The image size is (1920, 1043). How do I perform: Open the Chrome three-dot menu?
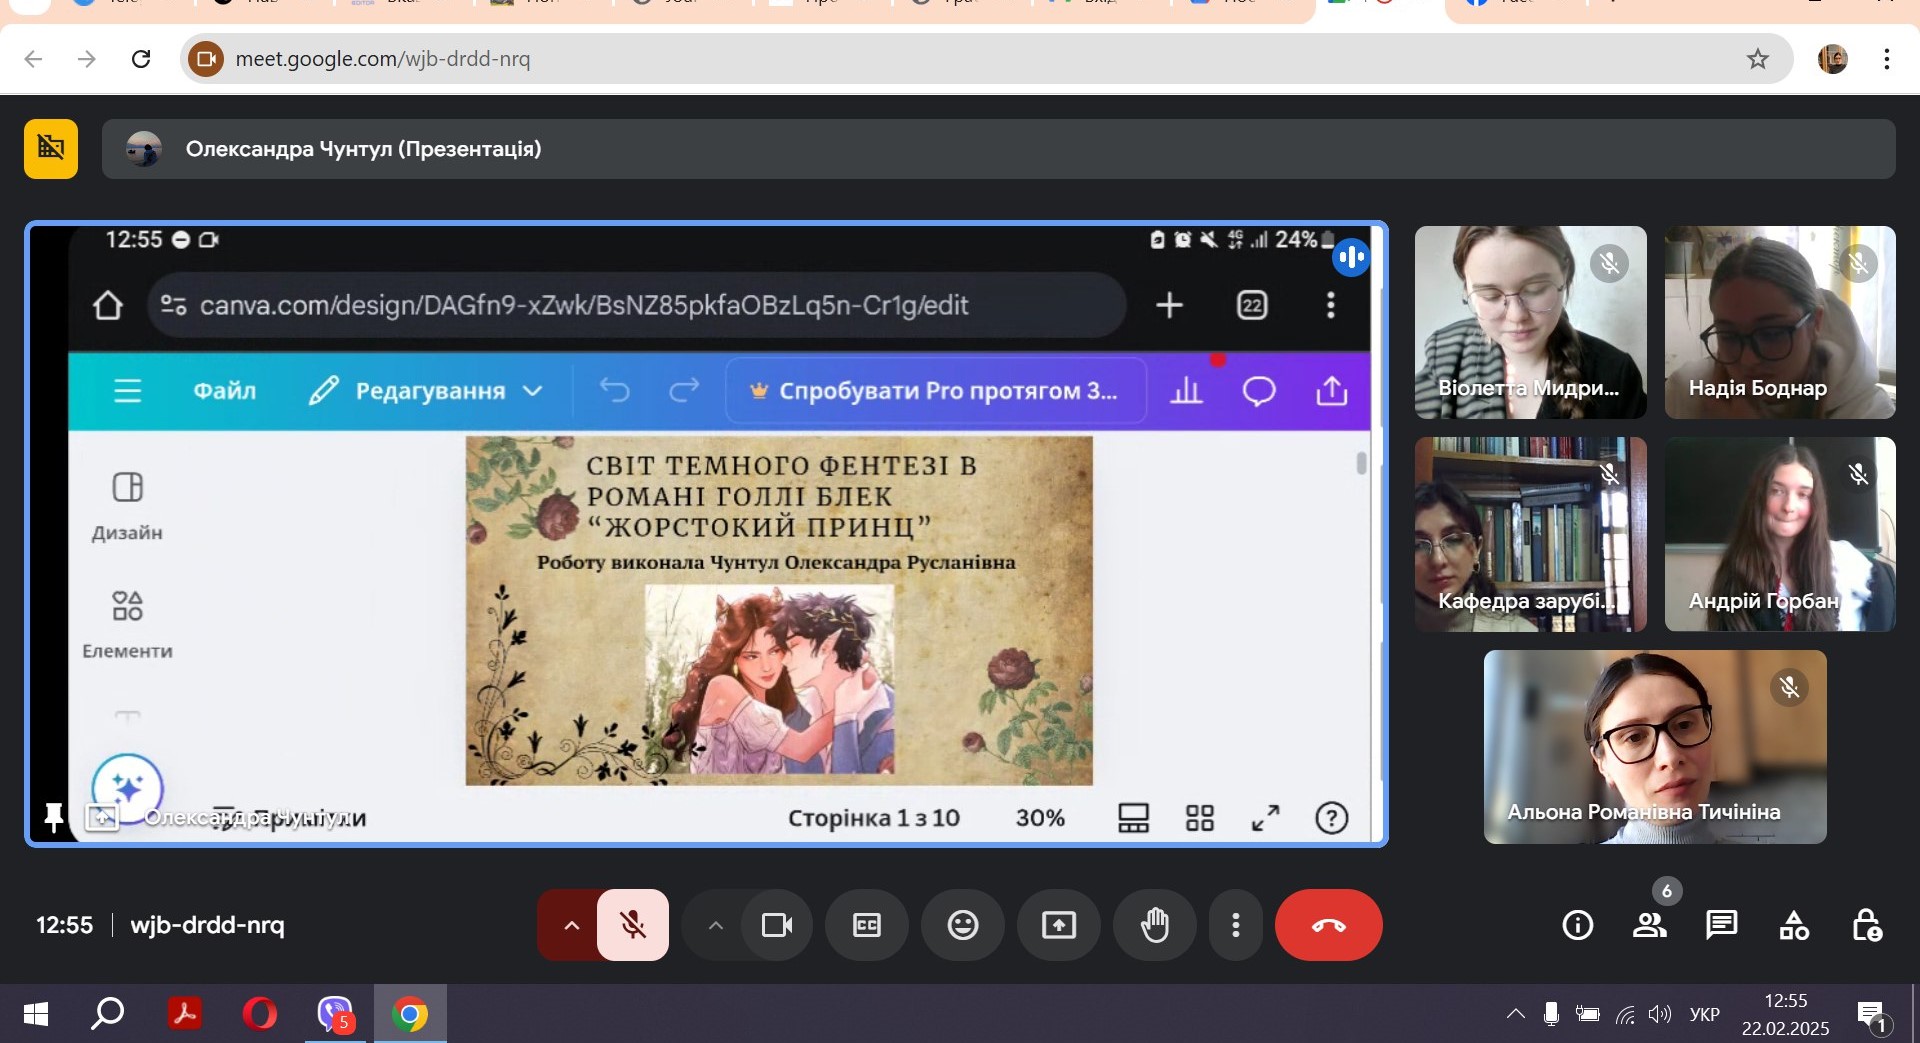pos(1887,59)
